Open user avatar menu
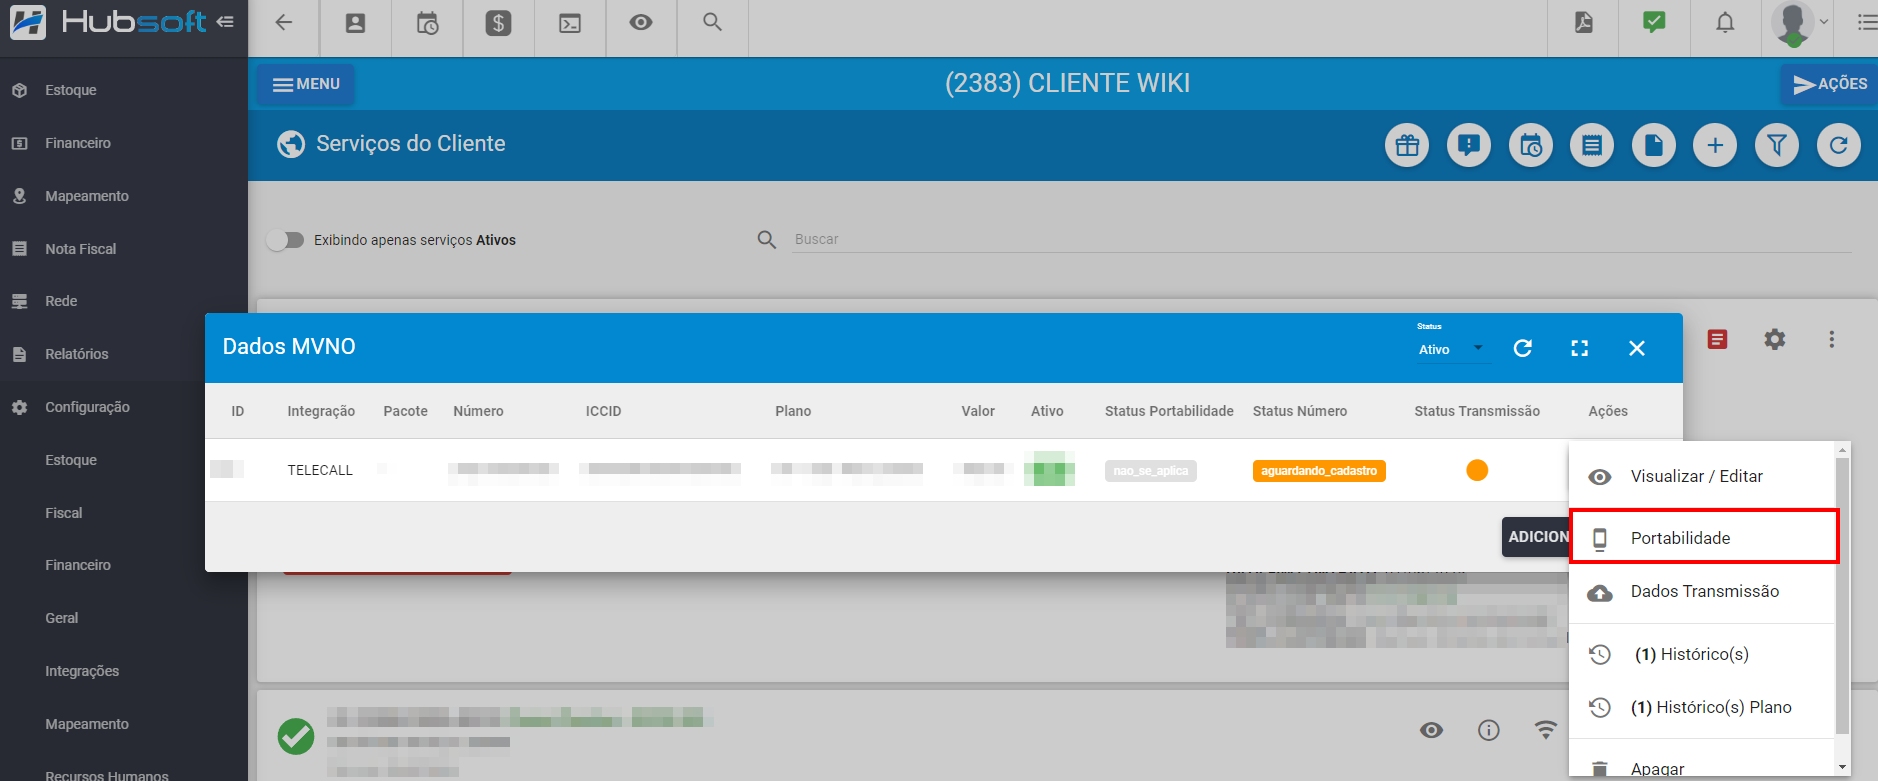 coord(1798,23)
